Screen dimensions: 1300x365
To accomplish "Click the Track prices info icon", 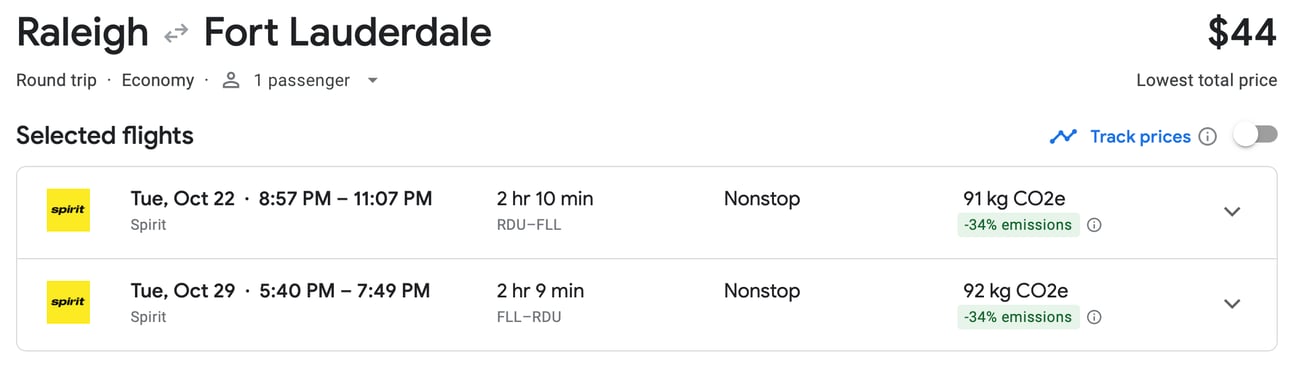I will click(1207, 136).
